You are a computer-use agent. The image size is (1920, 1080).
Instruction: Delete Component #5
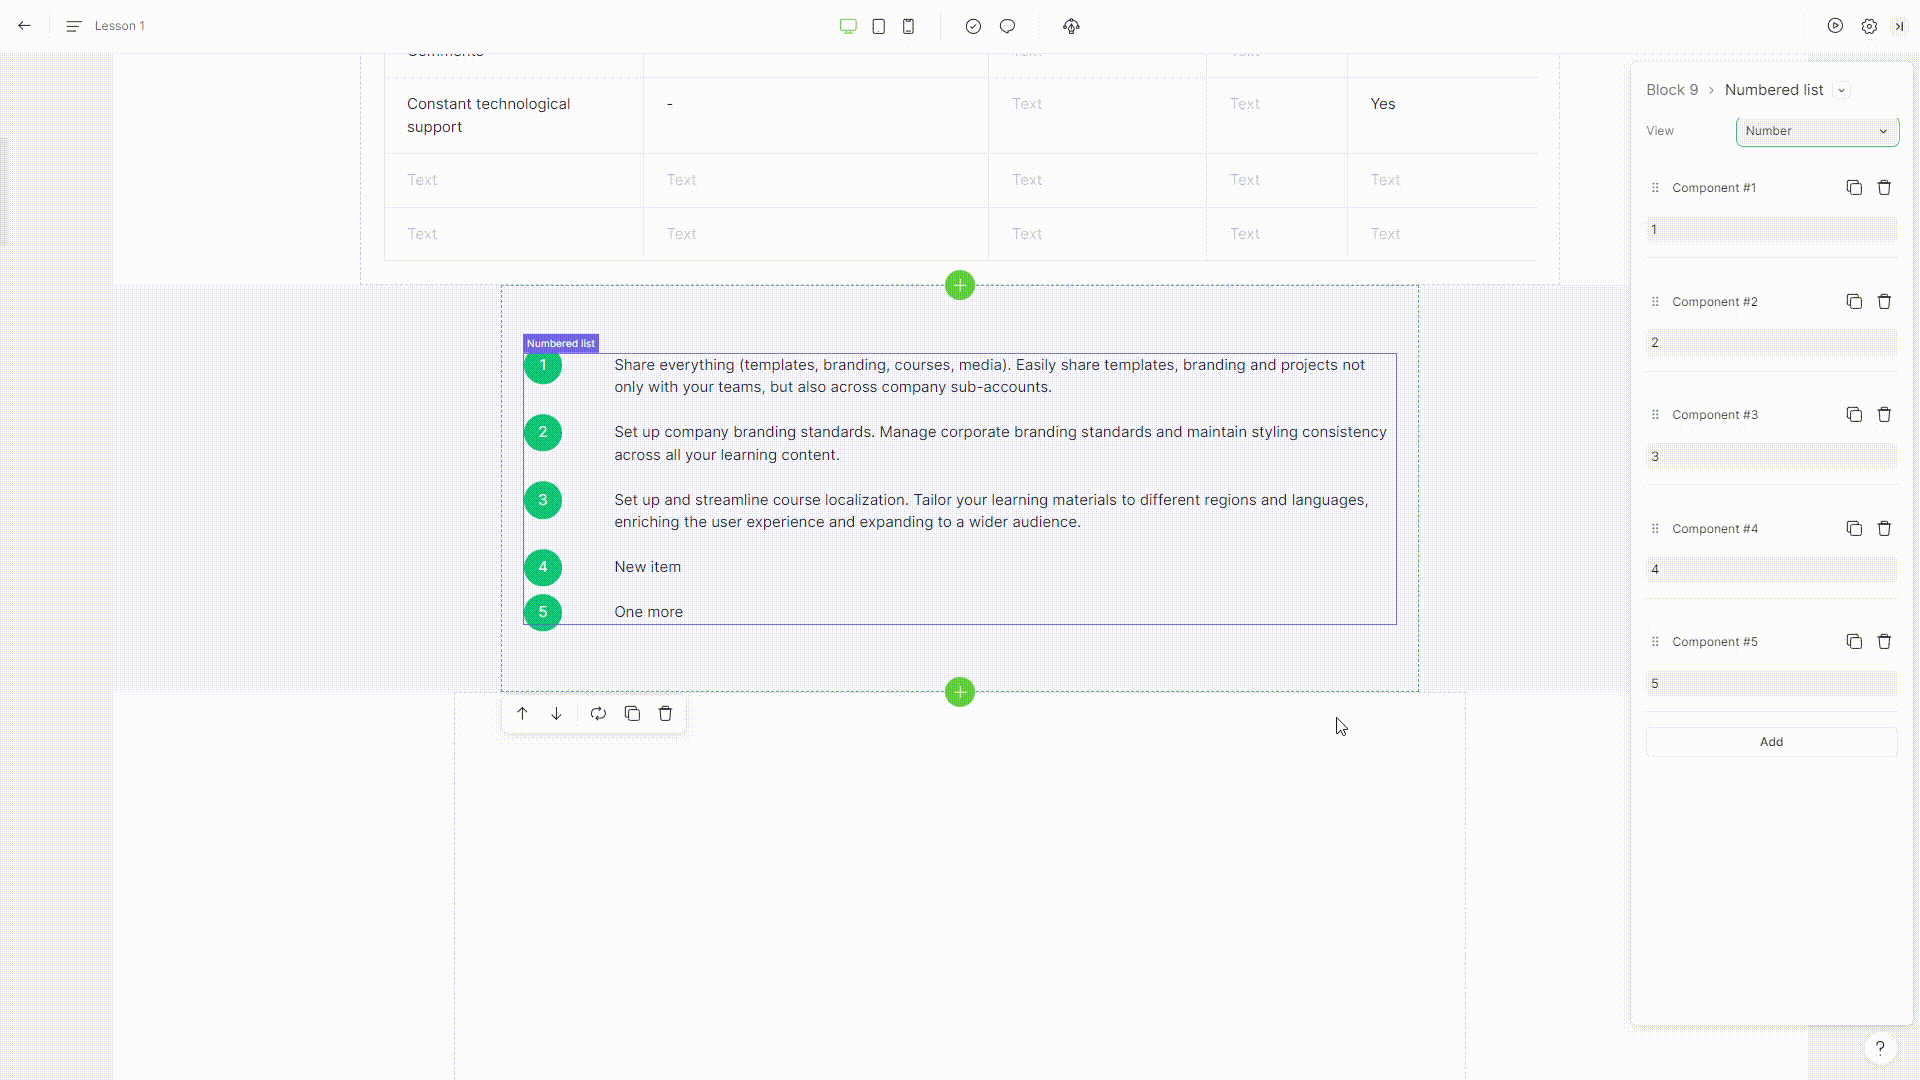coord(1884,642)
